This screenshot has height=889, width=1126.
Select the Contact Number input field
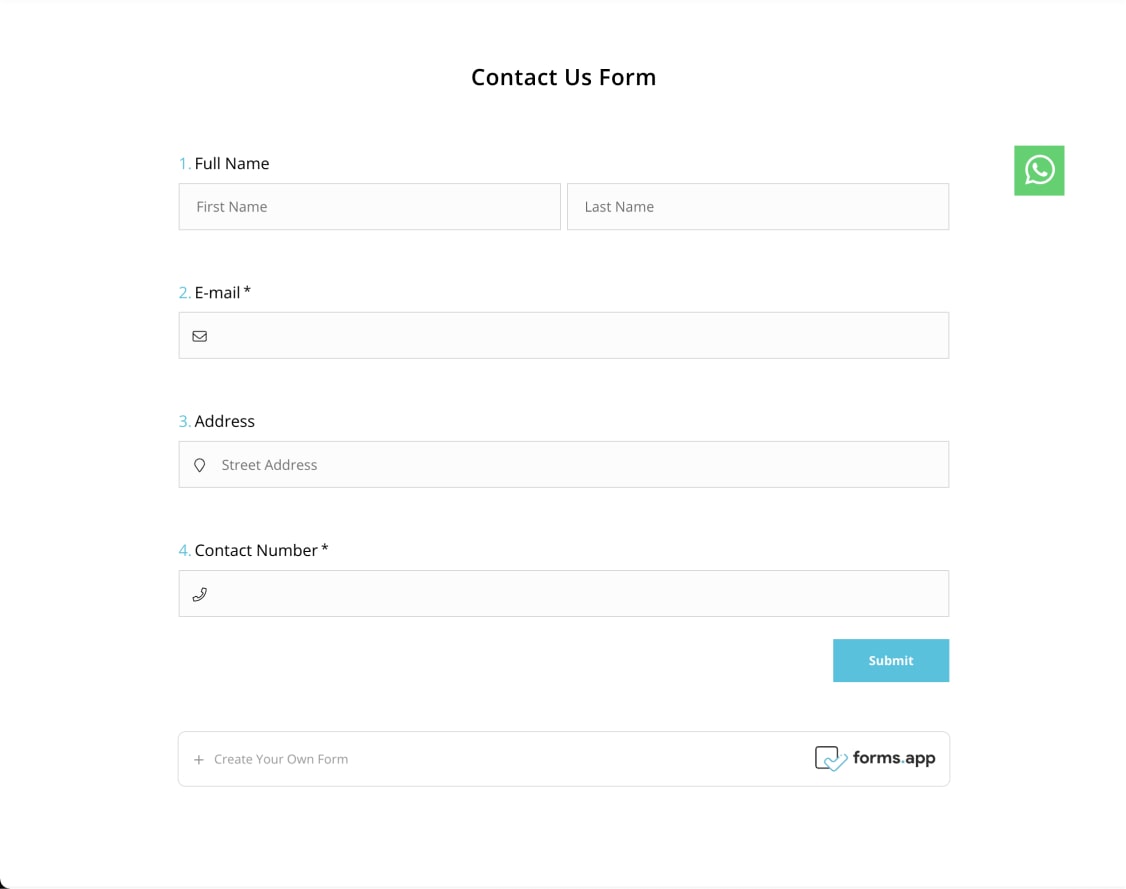[563, 593]
